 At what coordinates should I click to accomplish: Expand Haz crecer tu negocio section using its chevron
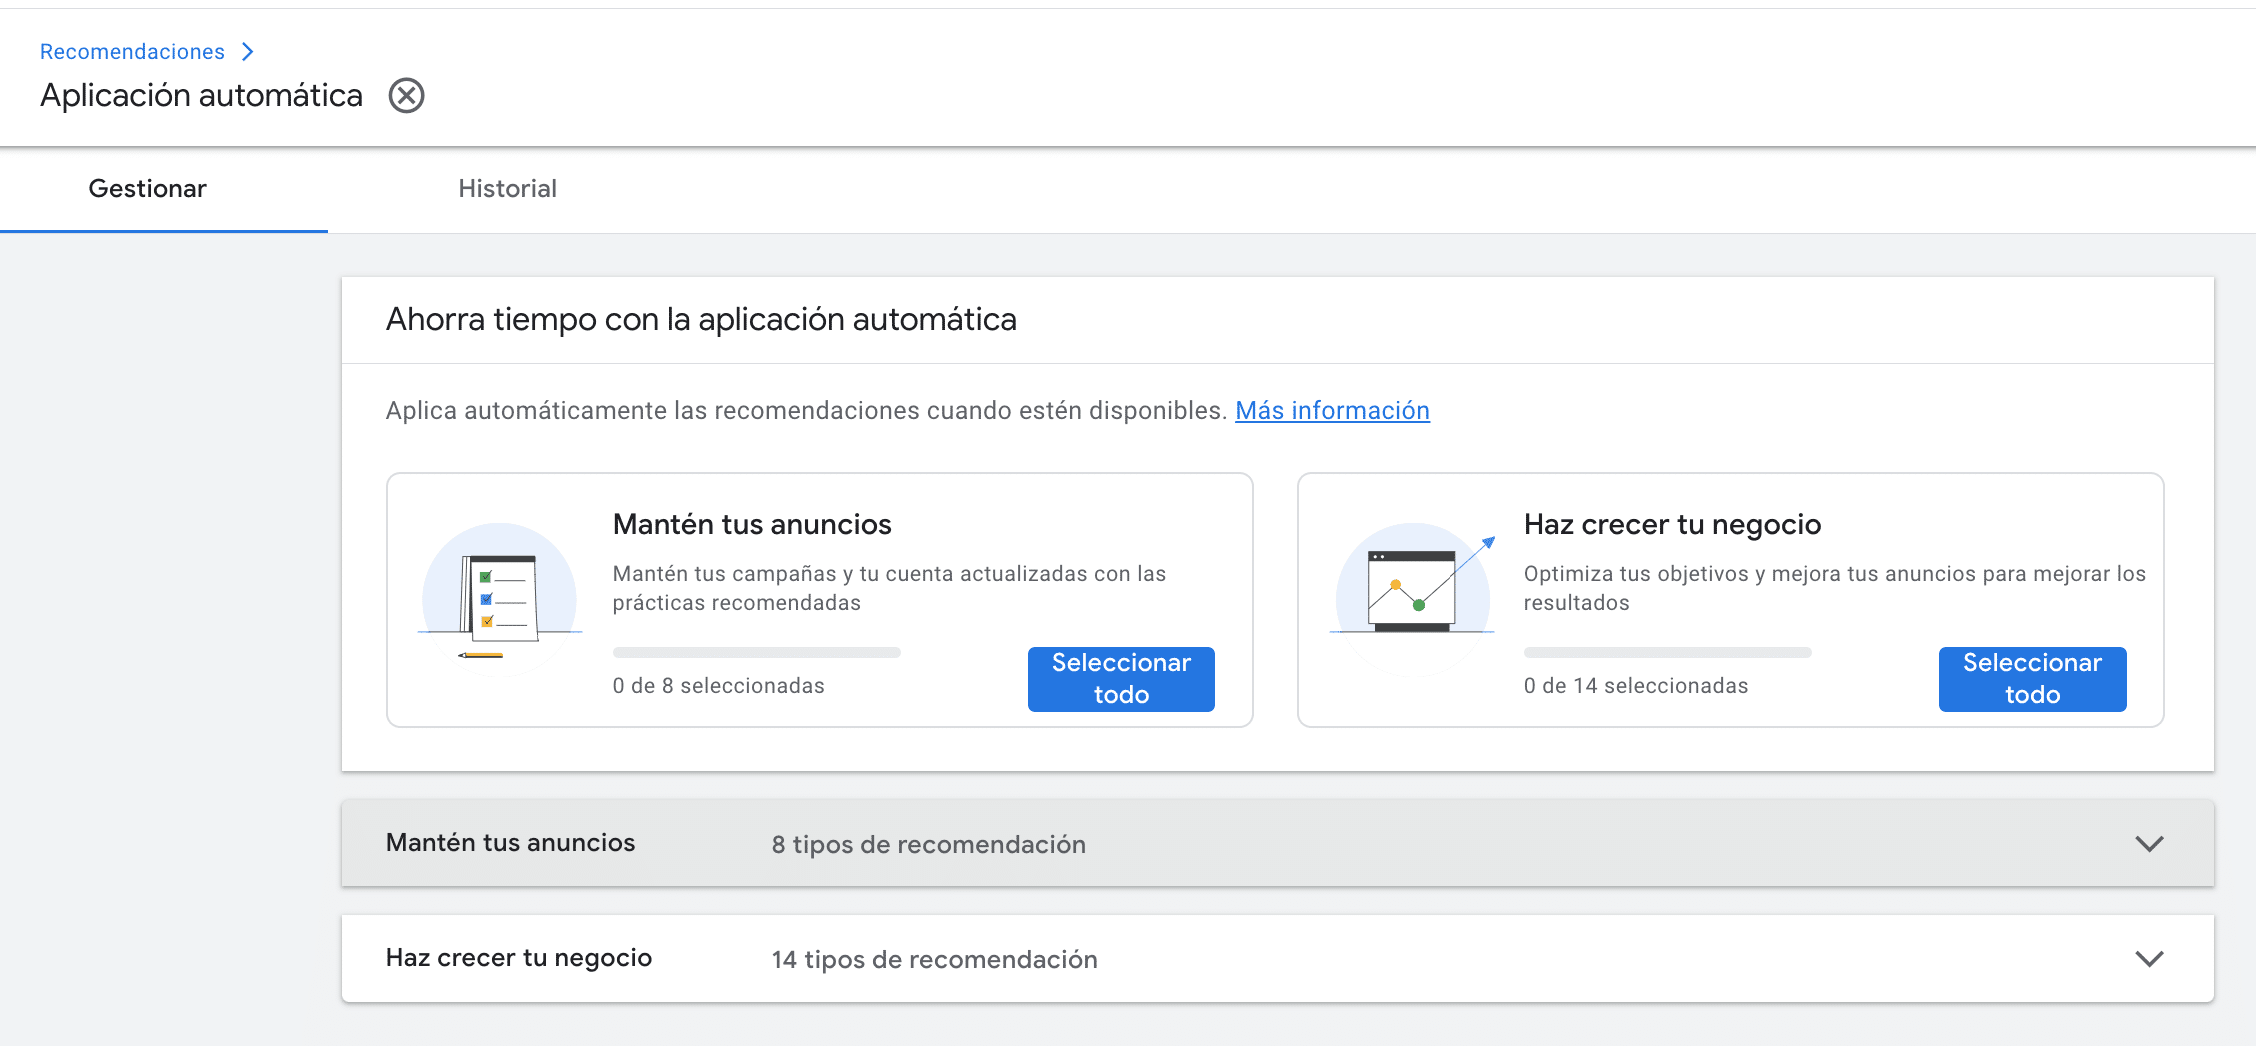pyautogui.click(x=2149, y=959)
